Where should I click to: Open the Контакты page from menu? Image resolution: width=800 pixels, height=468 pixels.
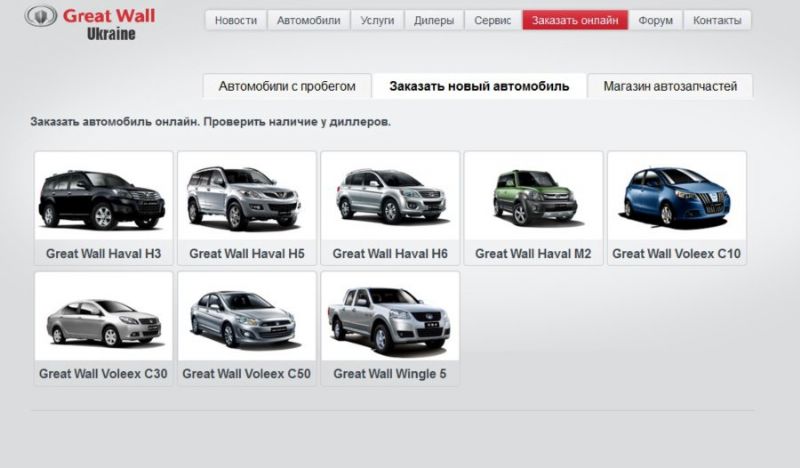tap(717, 20)
